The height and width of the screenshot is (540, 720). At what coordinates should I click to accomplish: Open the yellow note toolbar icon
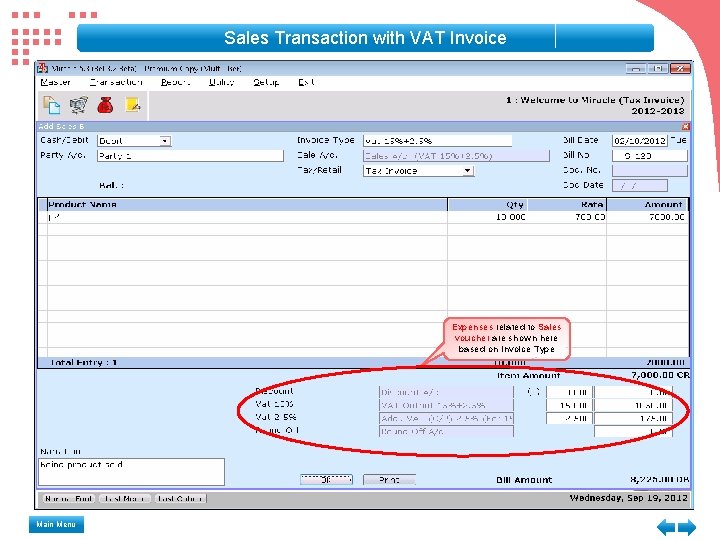point(133,105)
